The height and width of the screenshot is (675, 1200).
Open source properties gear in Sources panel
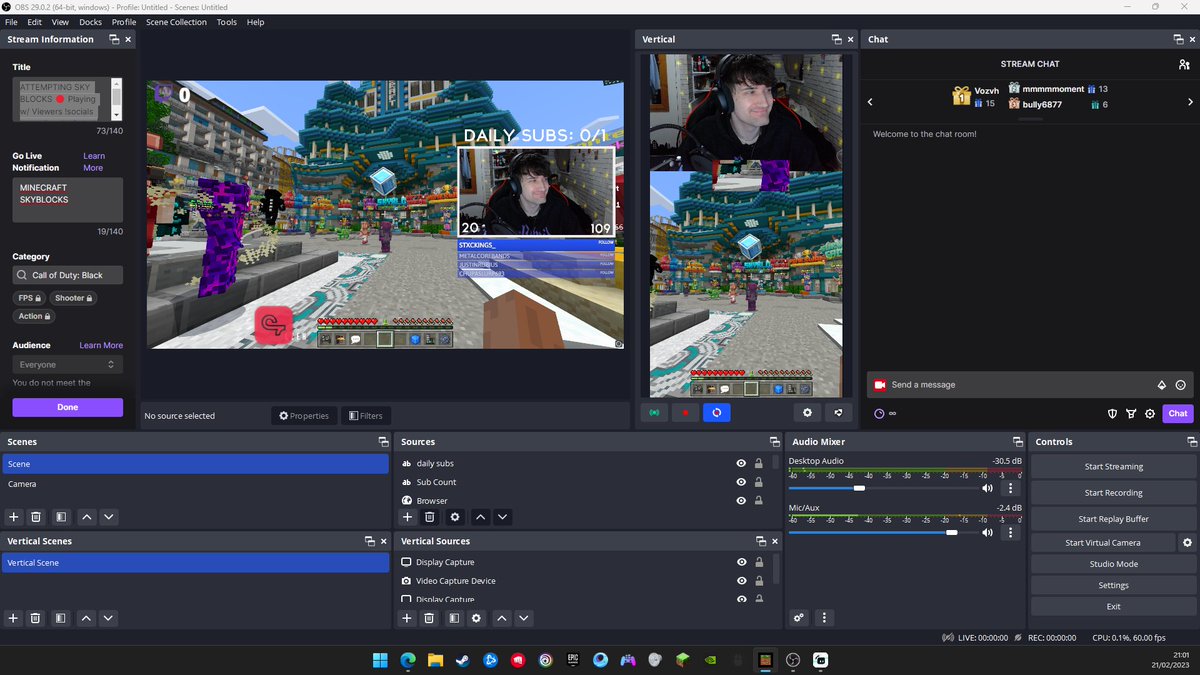click(455, 517)
